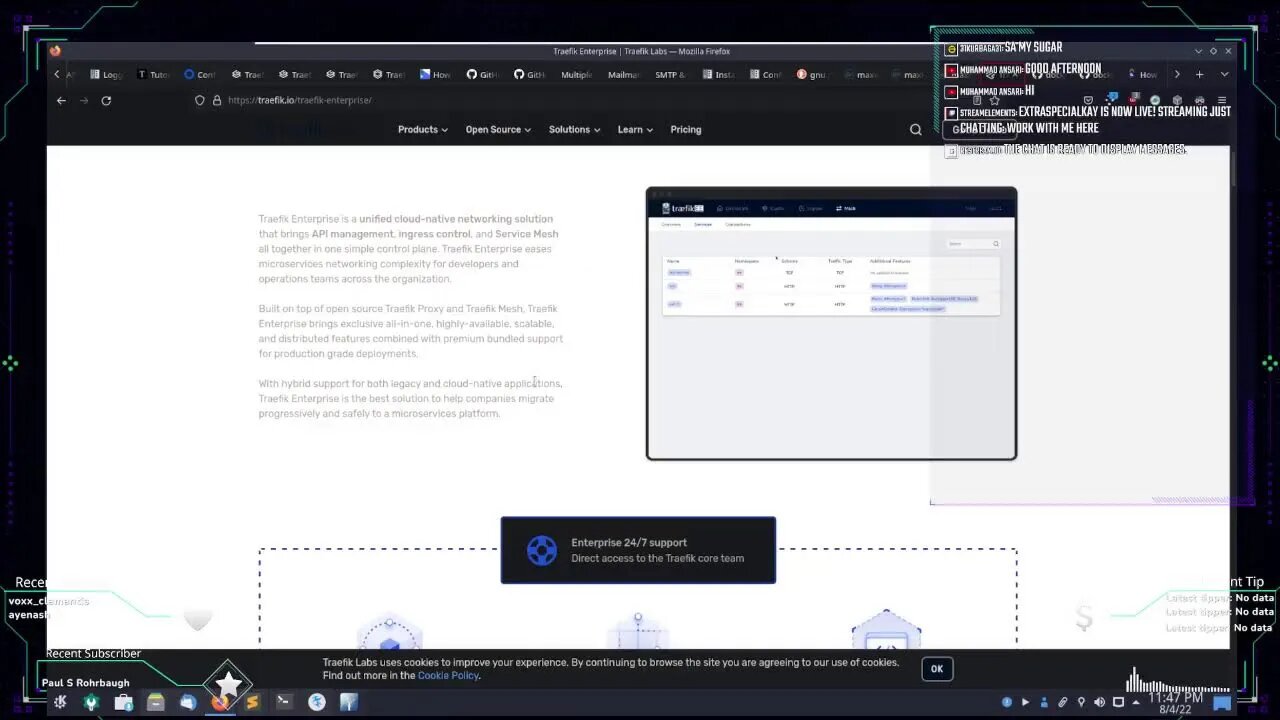The width and height of the screenshot is (1280, 720).
Task: Open the KDE application launcher
Action: coord(60,702)
